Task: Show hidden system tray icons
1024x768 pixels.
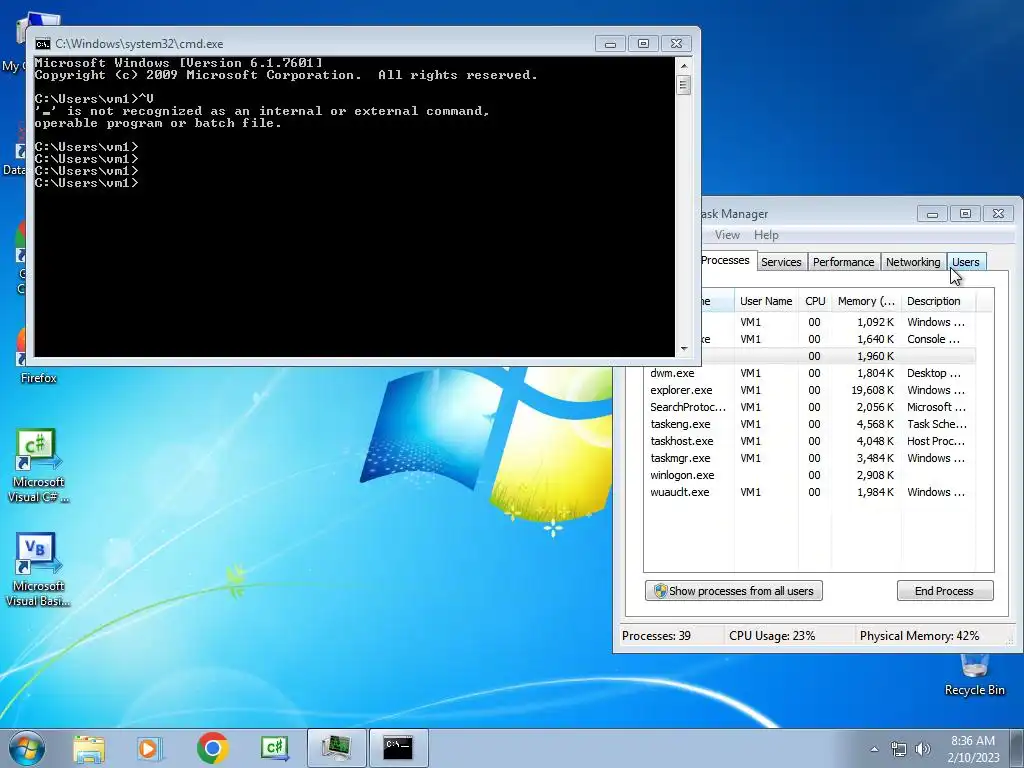Action: pos(874,749)
